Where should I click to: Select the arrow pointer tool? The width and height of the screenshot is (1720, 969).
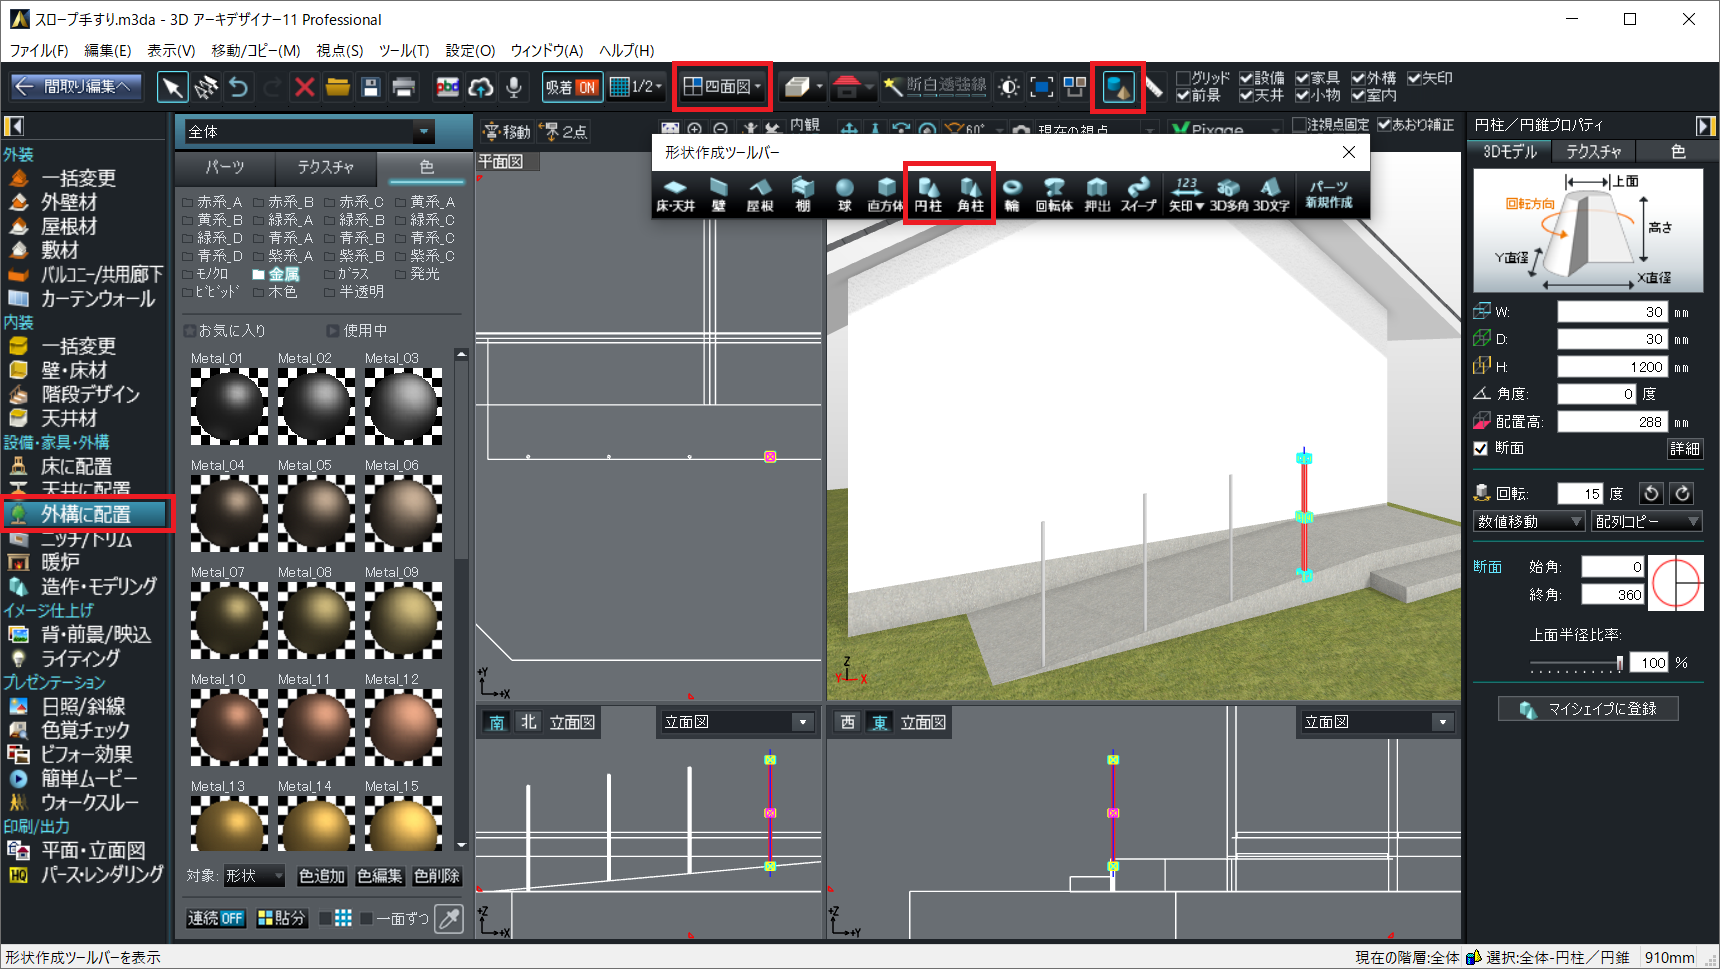[172, 88]
